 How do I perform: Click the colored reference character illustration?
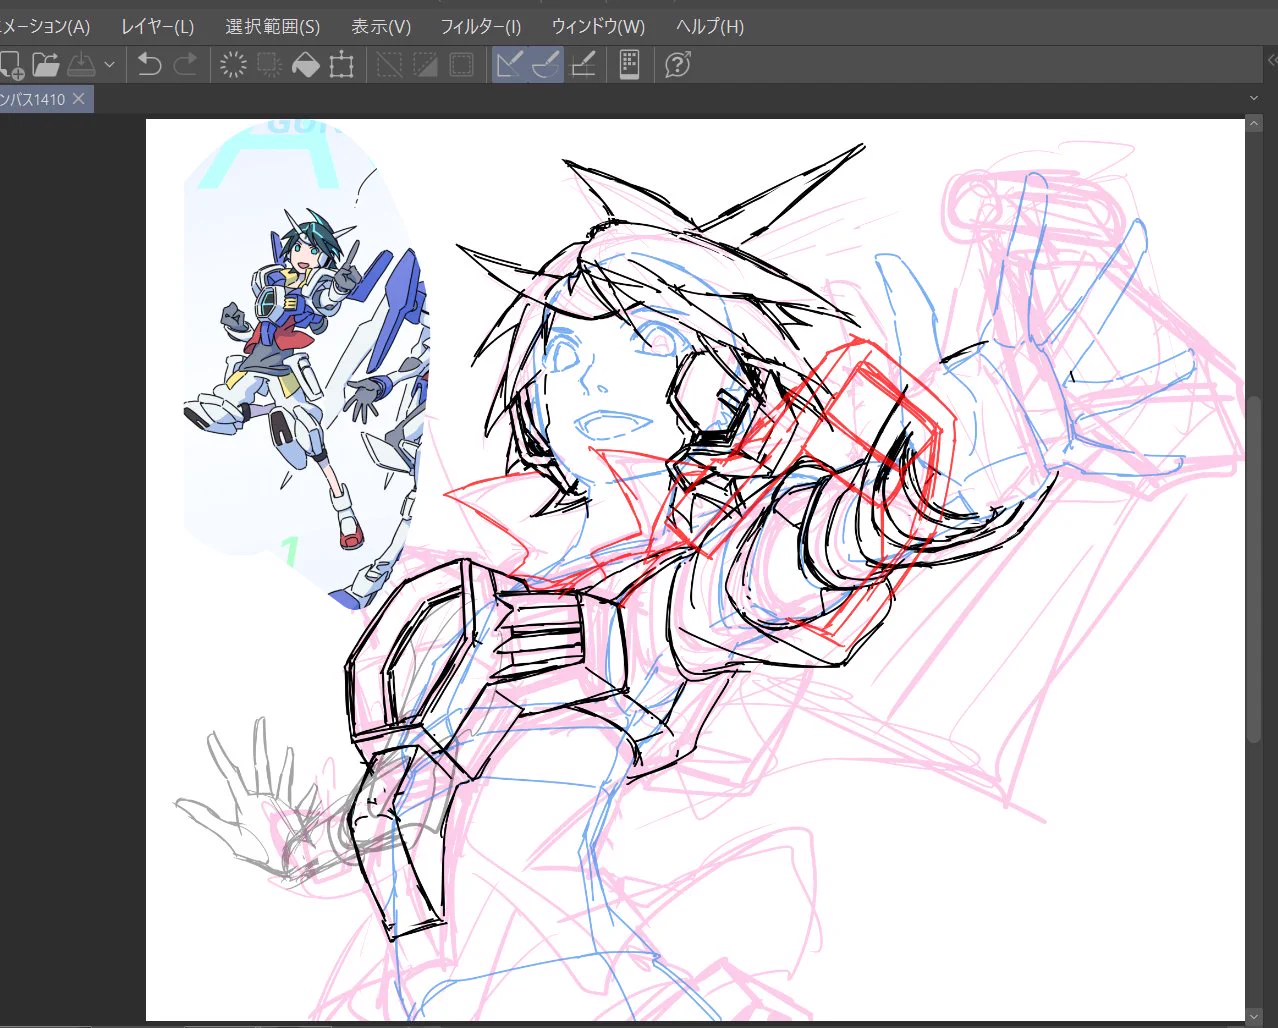305,365
